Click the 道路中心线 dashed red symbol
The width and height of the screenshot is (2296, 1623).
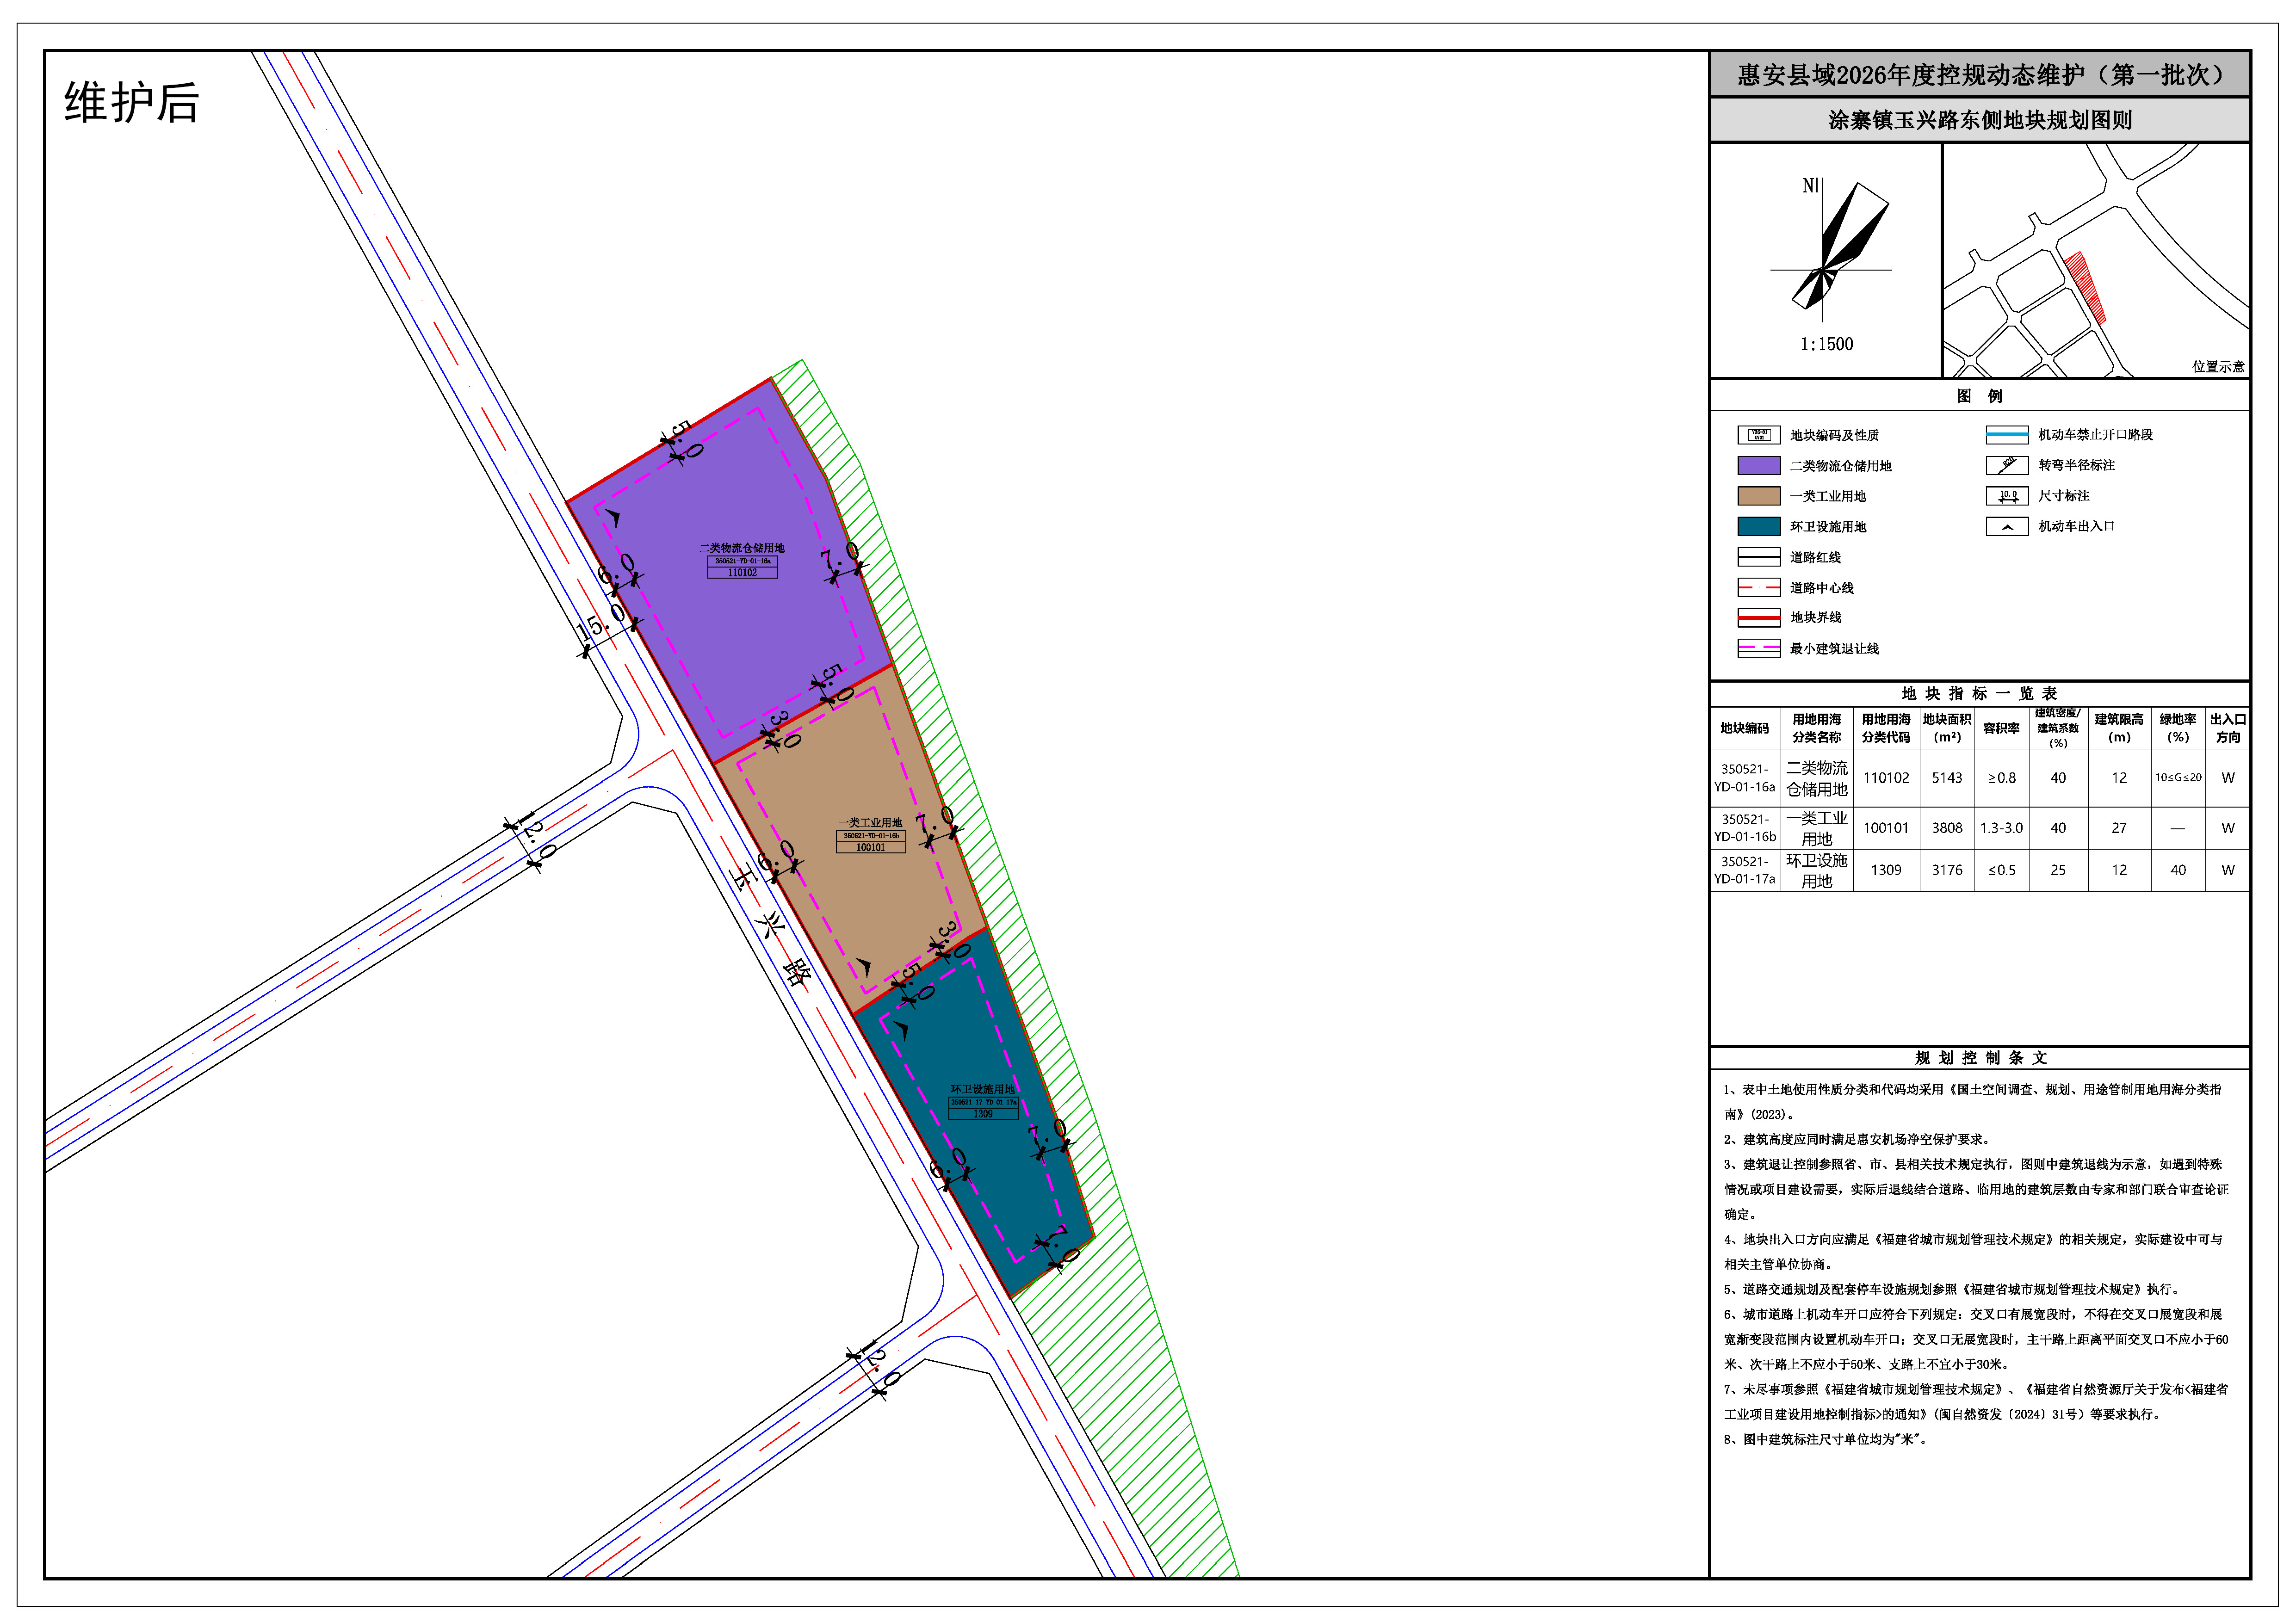pyautogui.click(x=1758, y=588)
